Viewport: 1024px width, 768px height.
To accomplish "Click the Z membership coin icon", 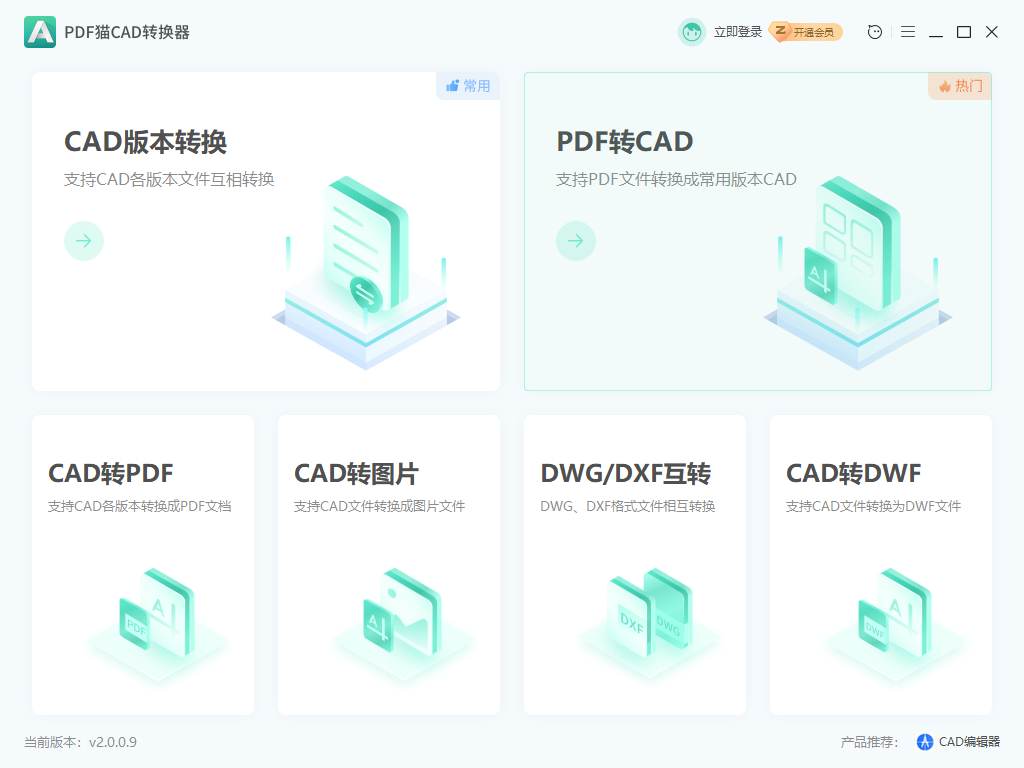I will pos(777,32).
